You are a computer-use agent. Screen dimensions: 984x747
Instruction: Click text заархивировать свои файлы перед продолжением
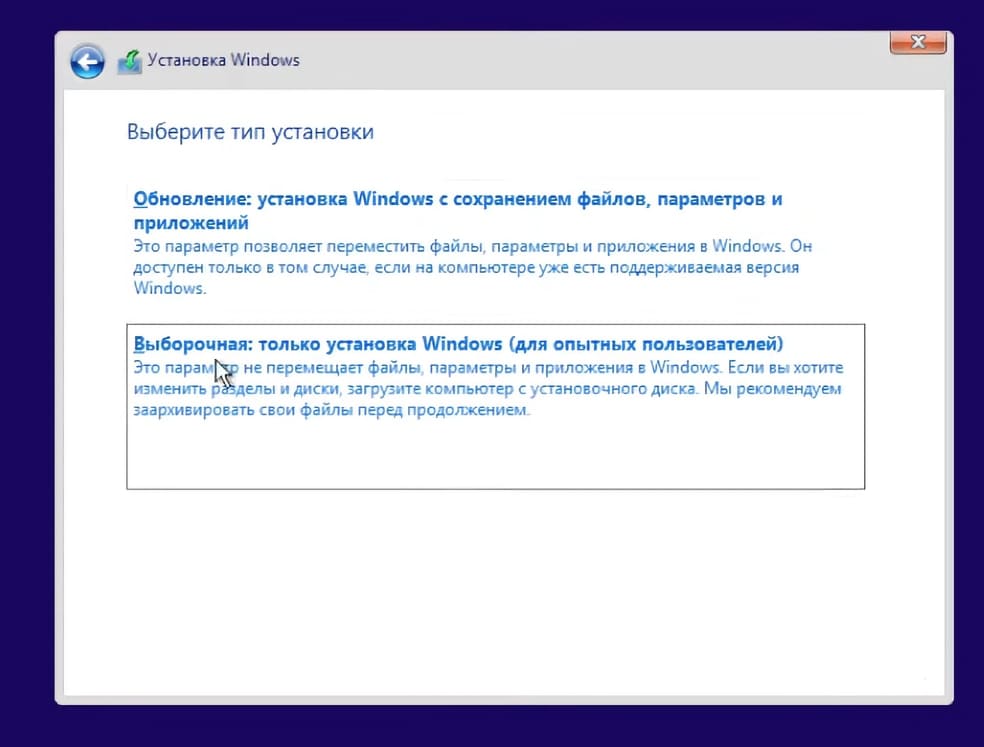tap(331, 410)
